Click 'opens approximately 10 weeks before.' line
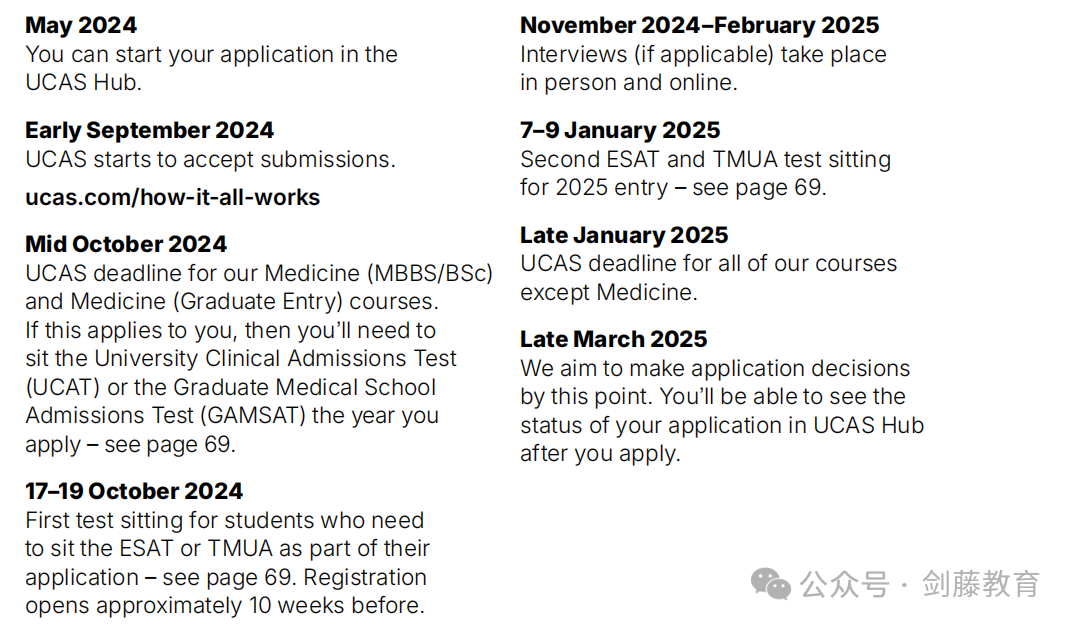Image resolution: width=1074 pixels, height=627 pixels. [x=225, y=606]
